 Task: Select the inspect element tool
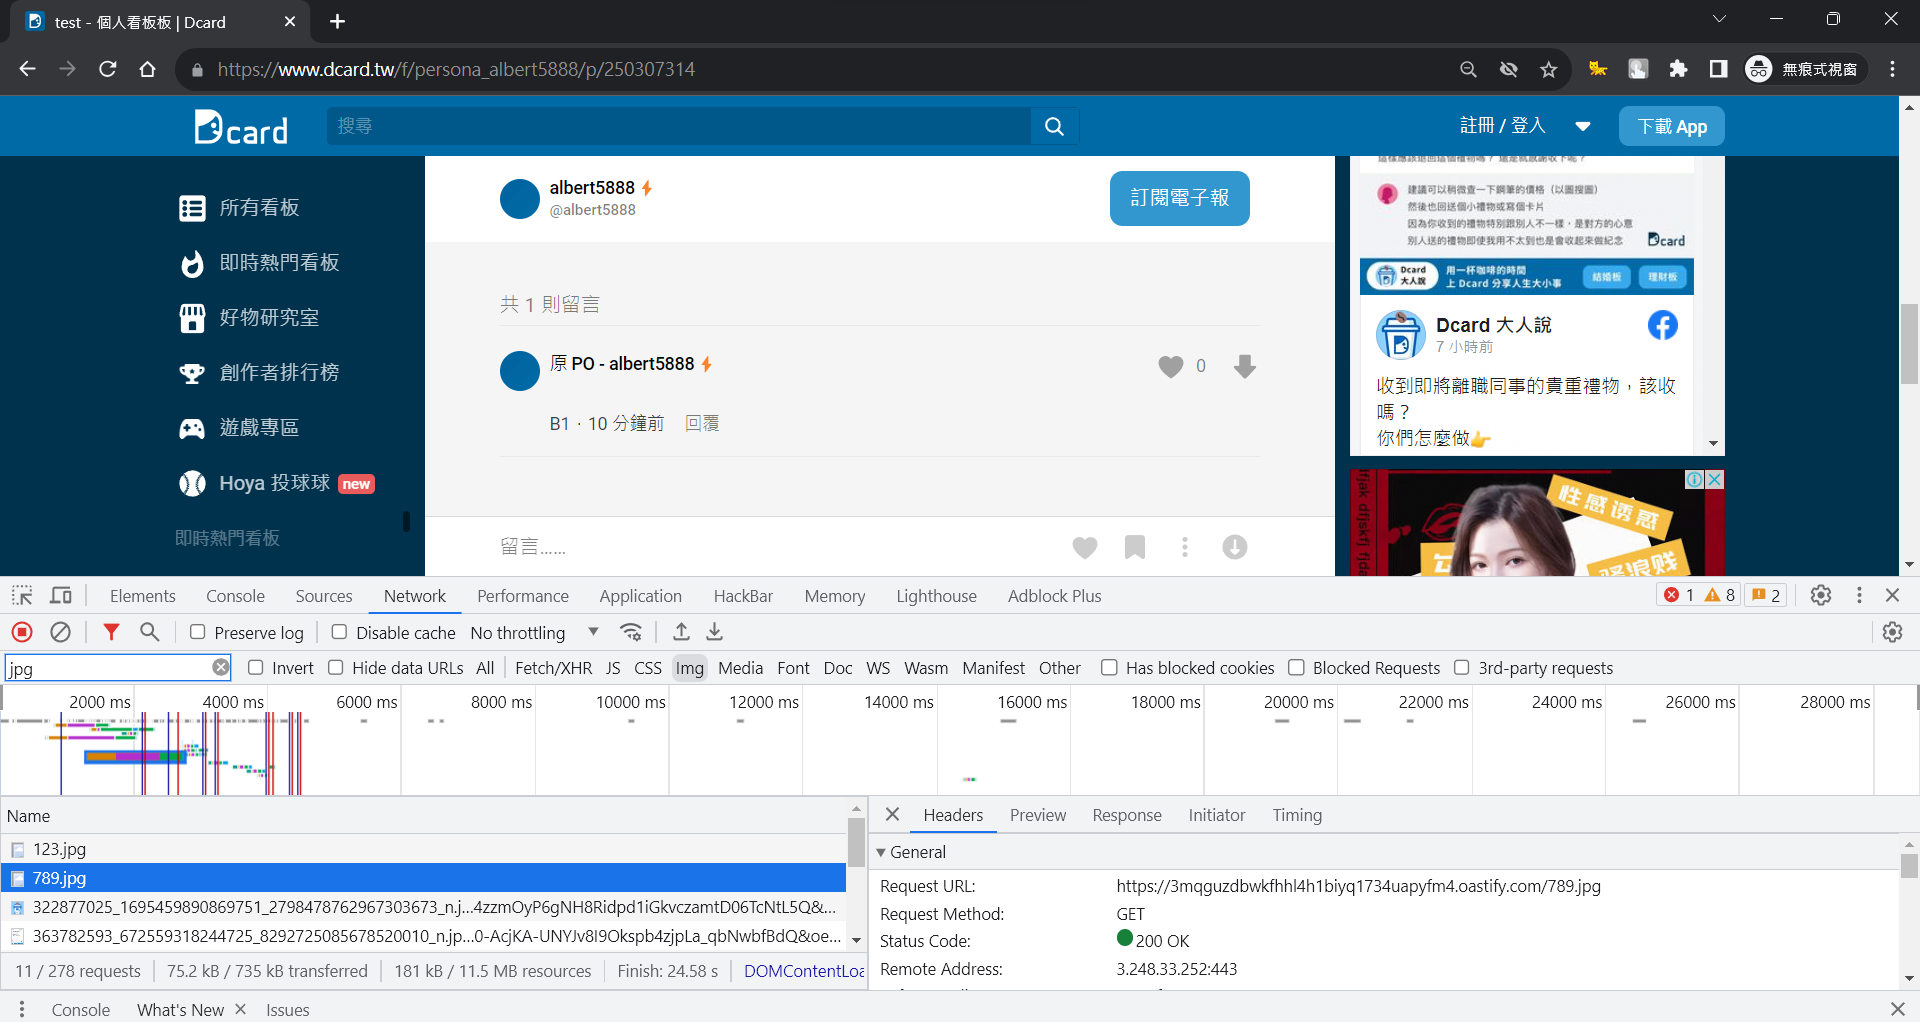click(x=22, y=595)
